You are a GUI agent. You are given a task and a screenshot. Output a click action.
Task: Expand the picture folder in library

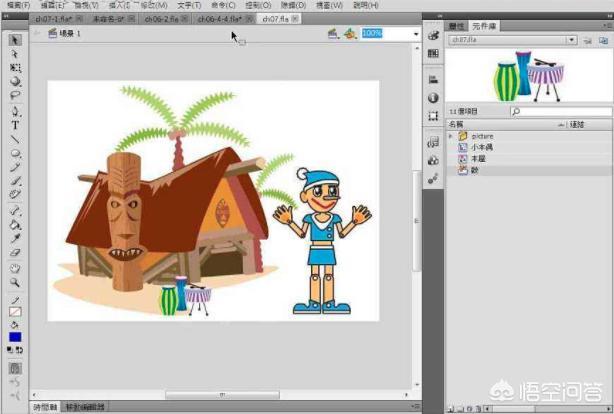[x=451, y=135]
